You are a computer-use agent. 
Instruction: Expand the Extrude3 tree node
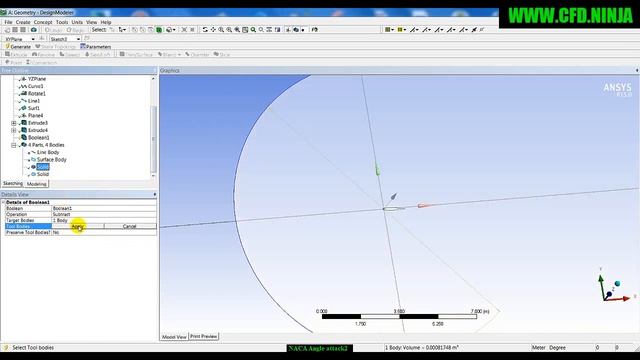pyautogui.click(x=14, y=123)
